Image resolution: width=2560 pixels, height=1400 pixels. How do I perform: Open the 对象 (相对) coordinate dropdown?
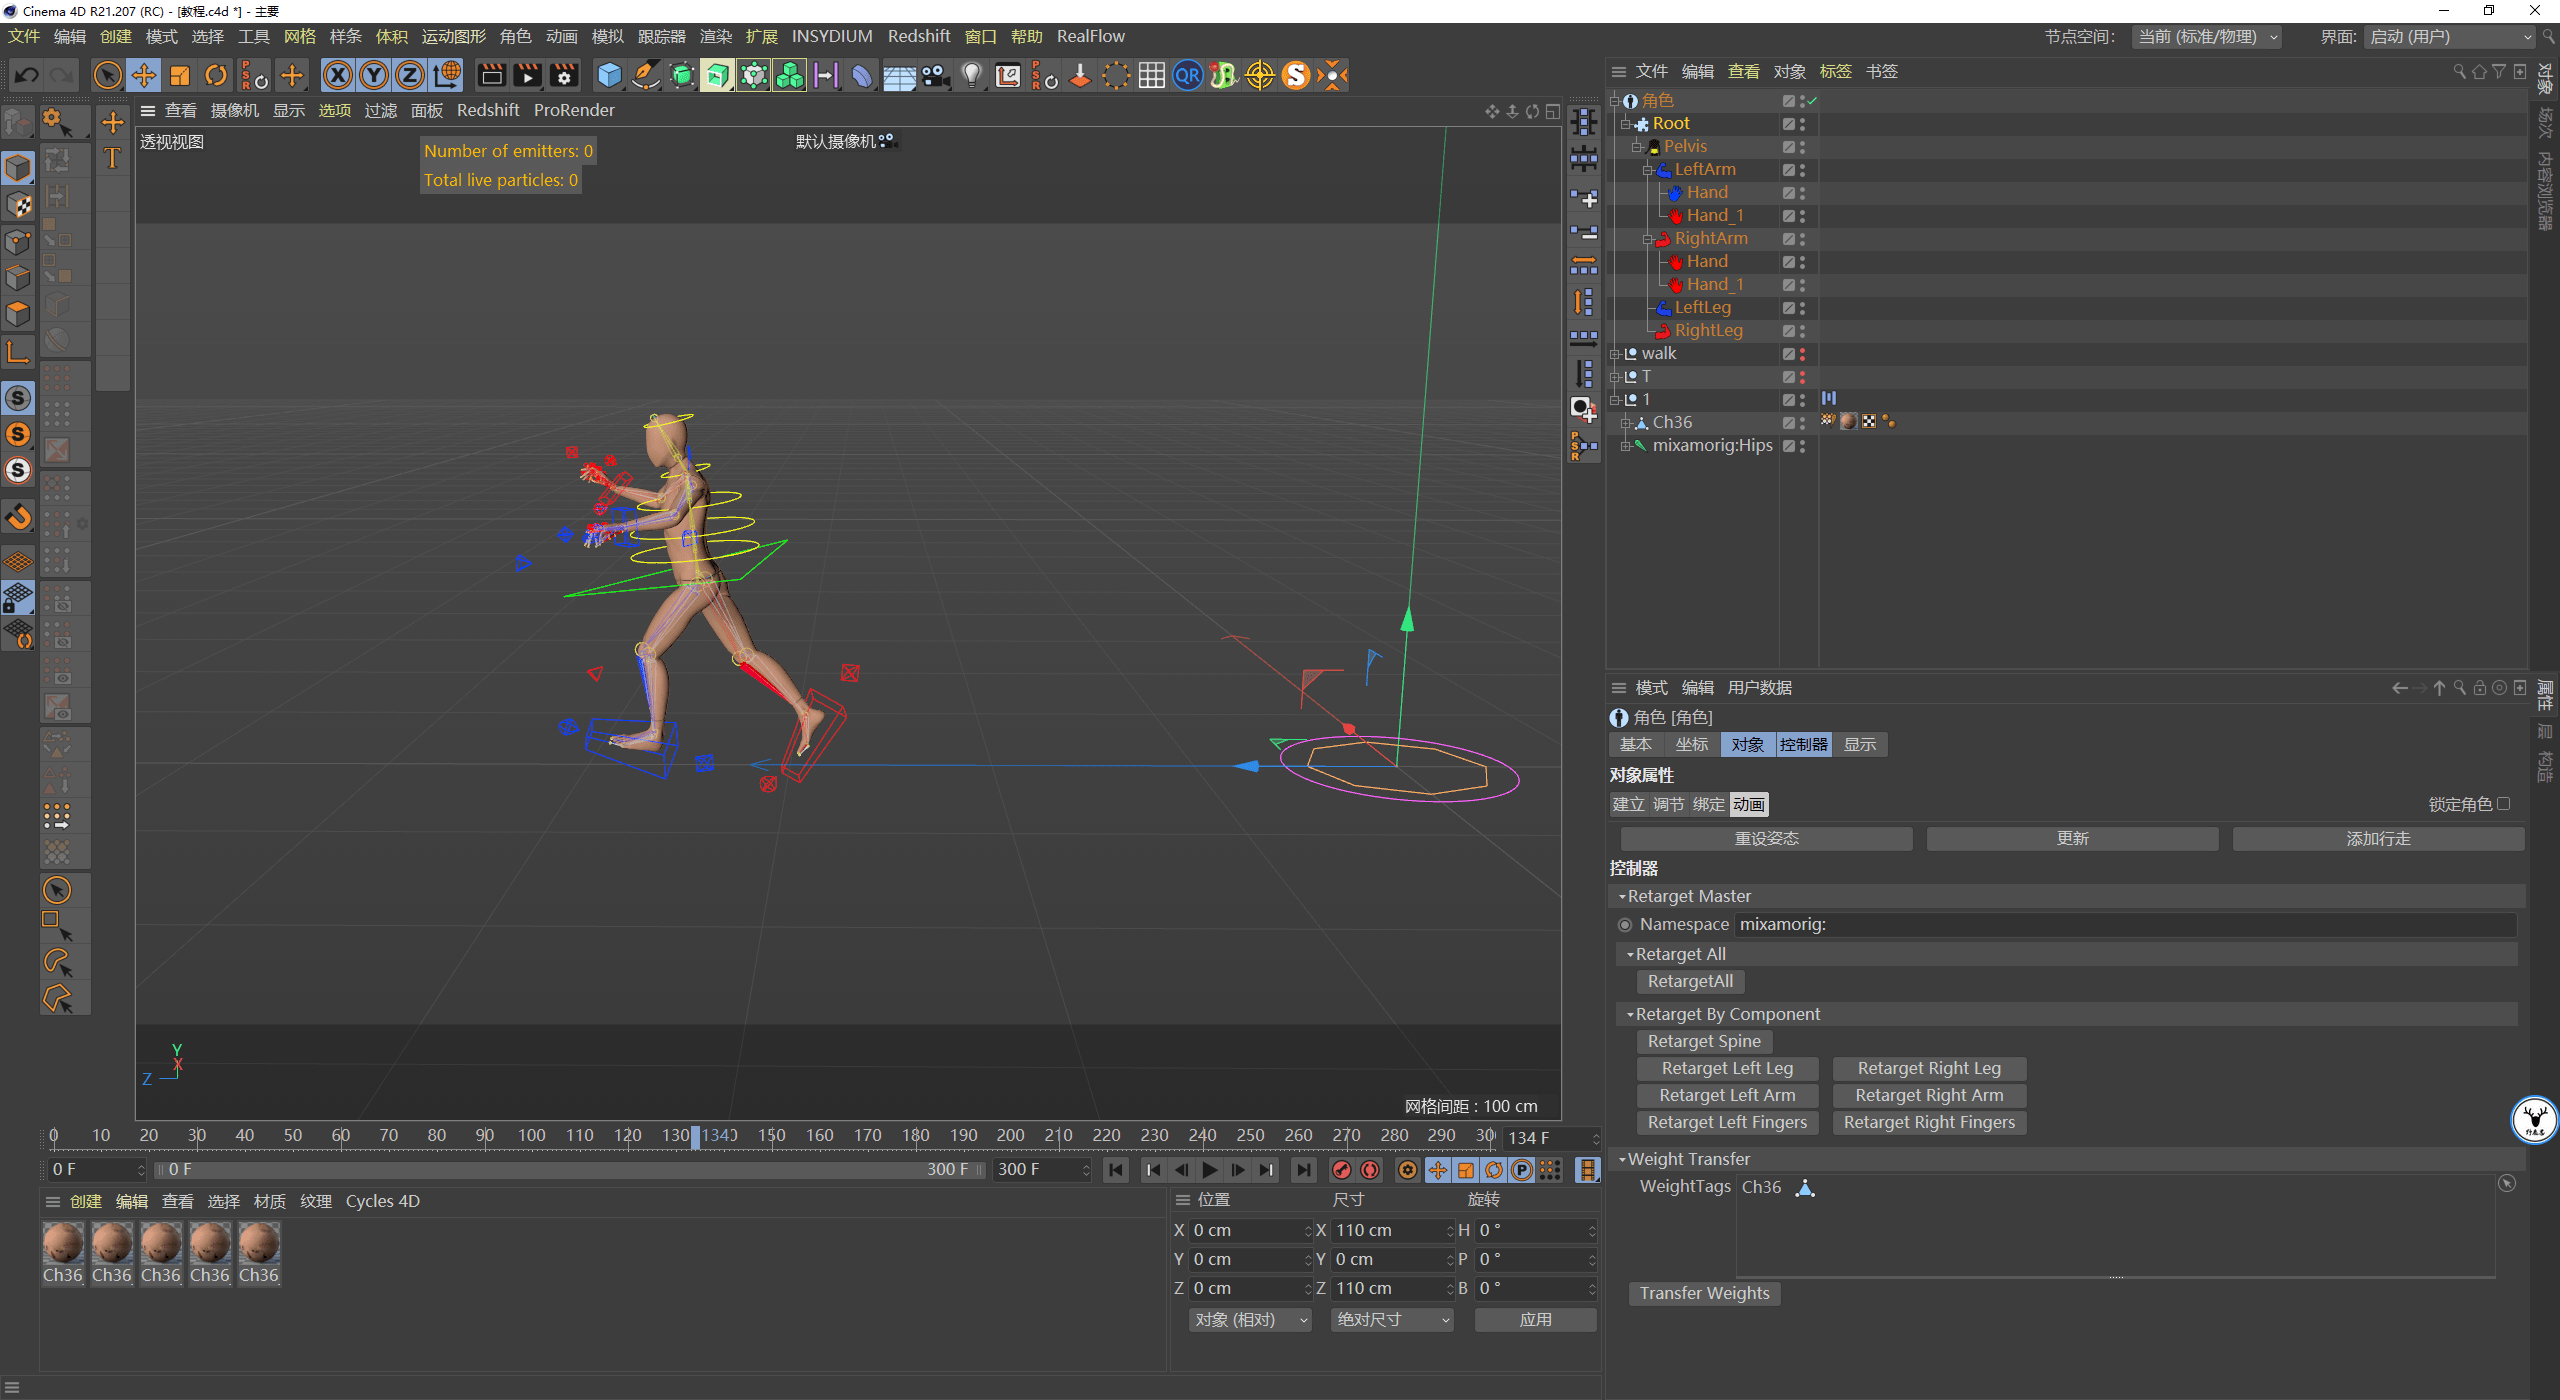pos(1249,1320)
